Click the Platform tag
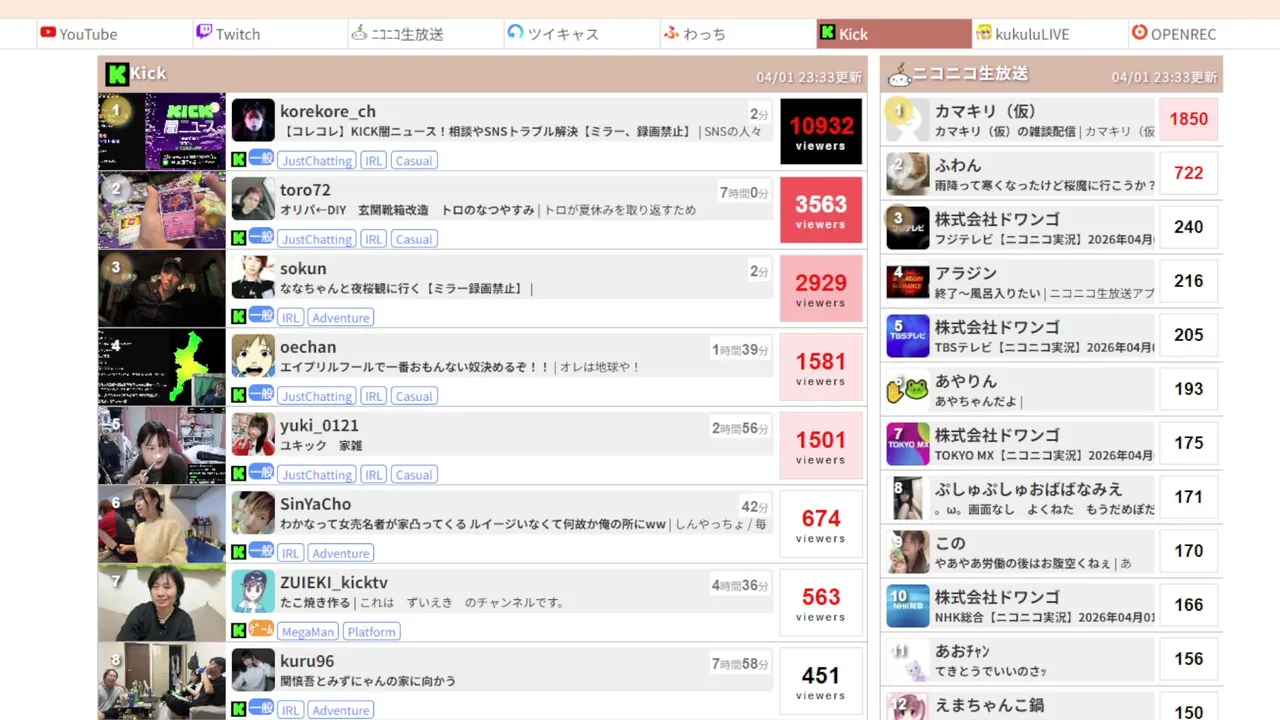This screenshot has height=720, width=1280. (372, 631)
